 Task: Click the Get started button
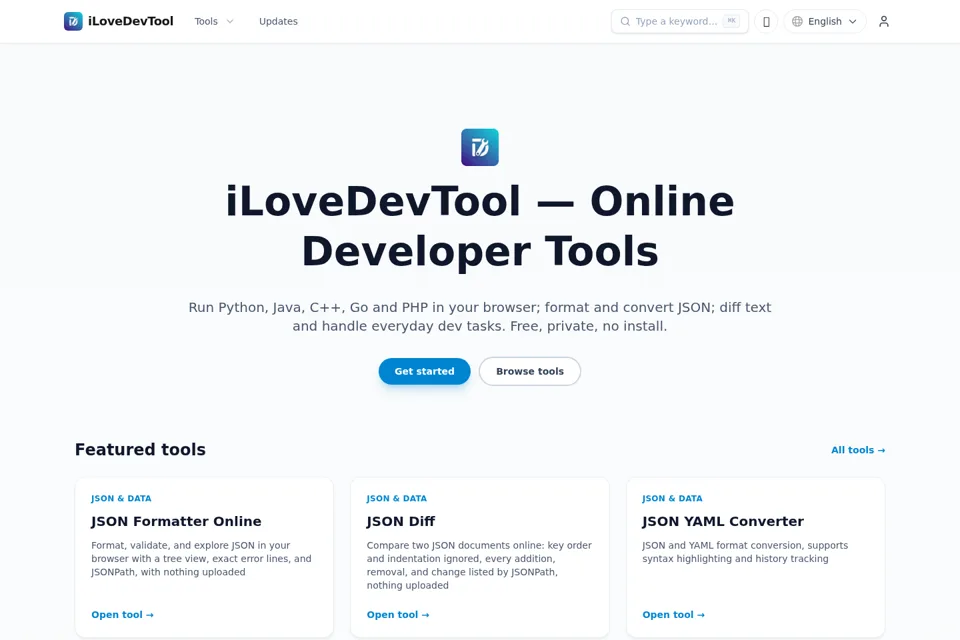424,371
